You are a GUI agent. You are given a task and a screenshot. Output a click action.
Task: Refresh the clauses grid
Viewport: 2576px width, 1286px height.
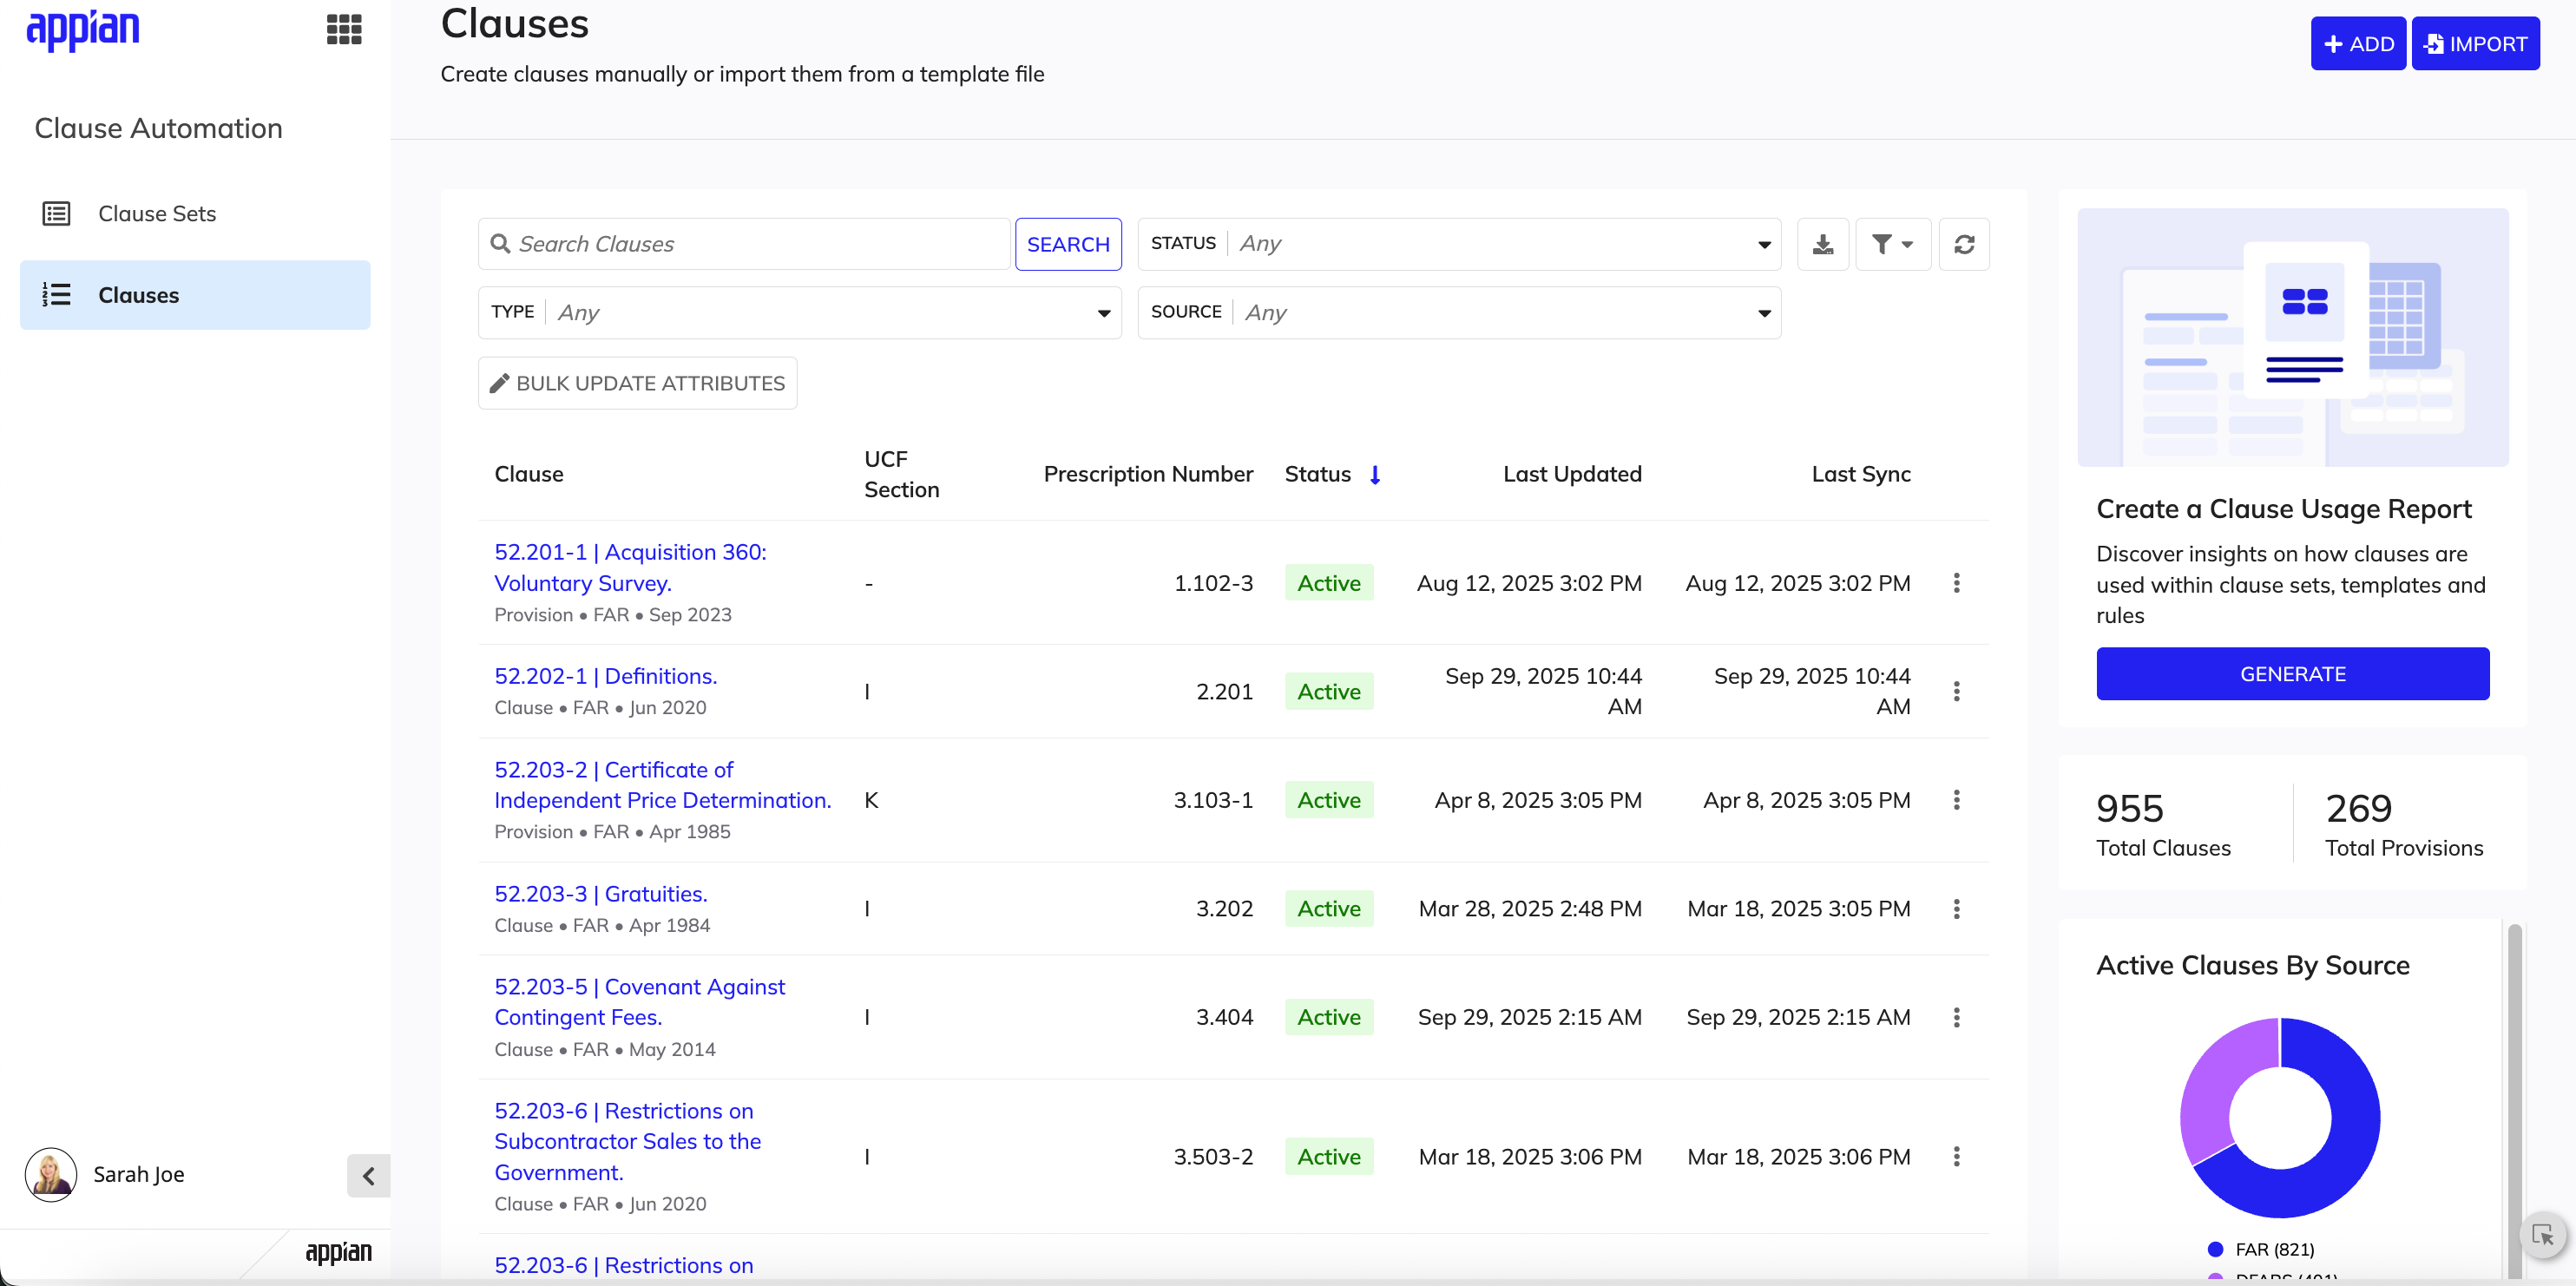[x=1964, y=244]
